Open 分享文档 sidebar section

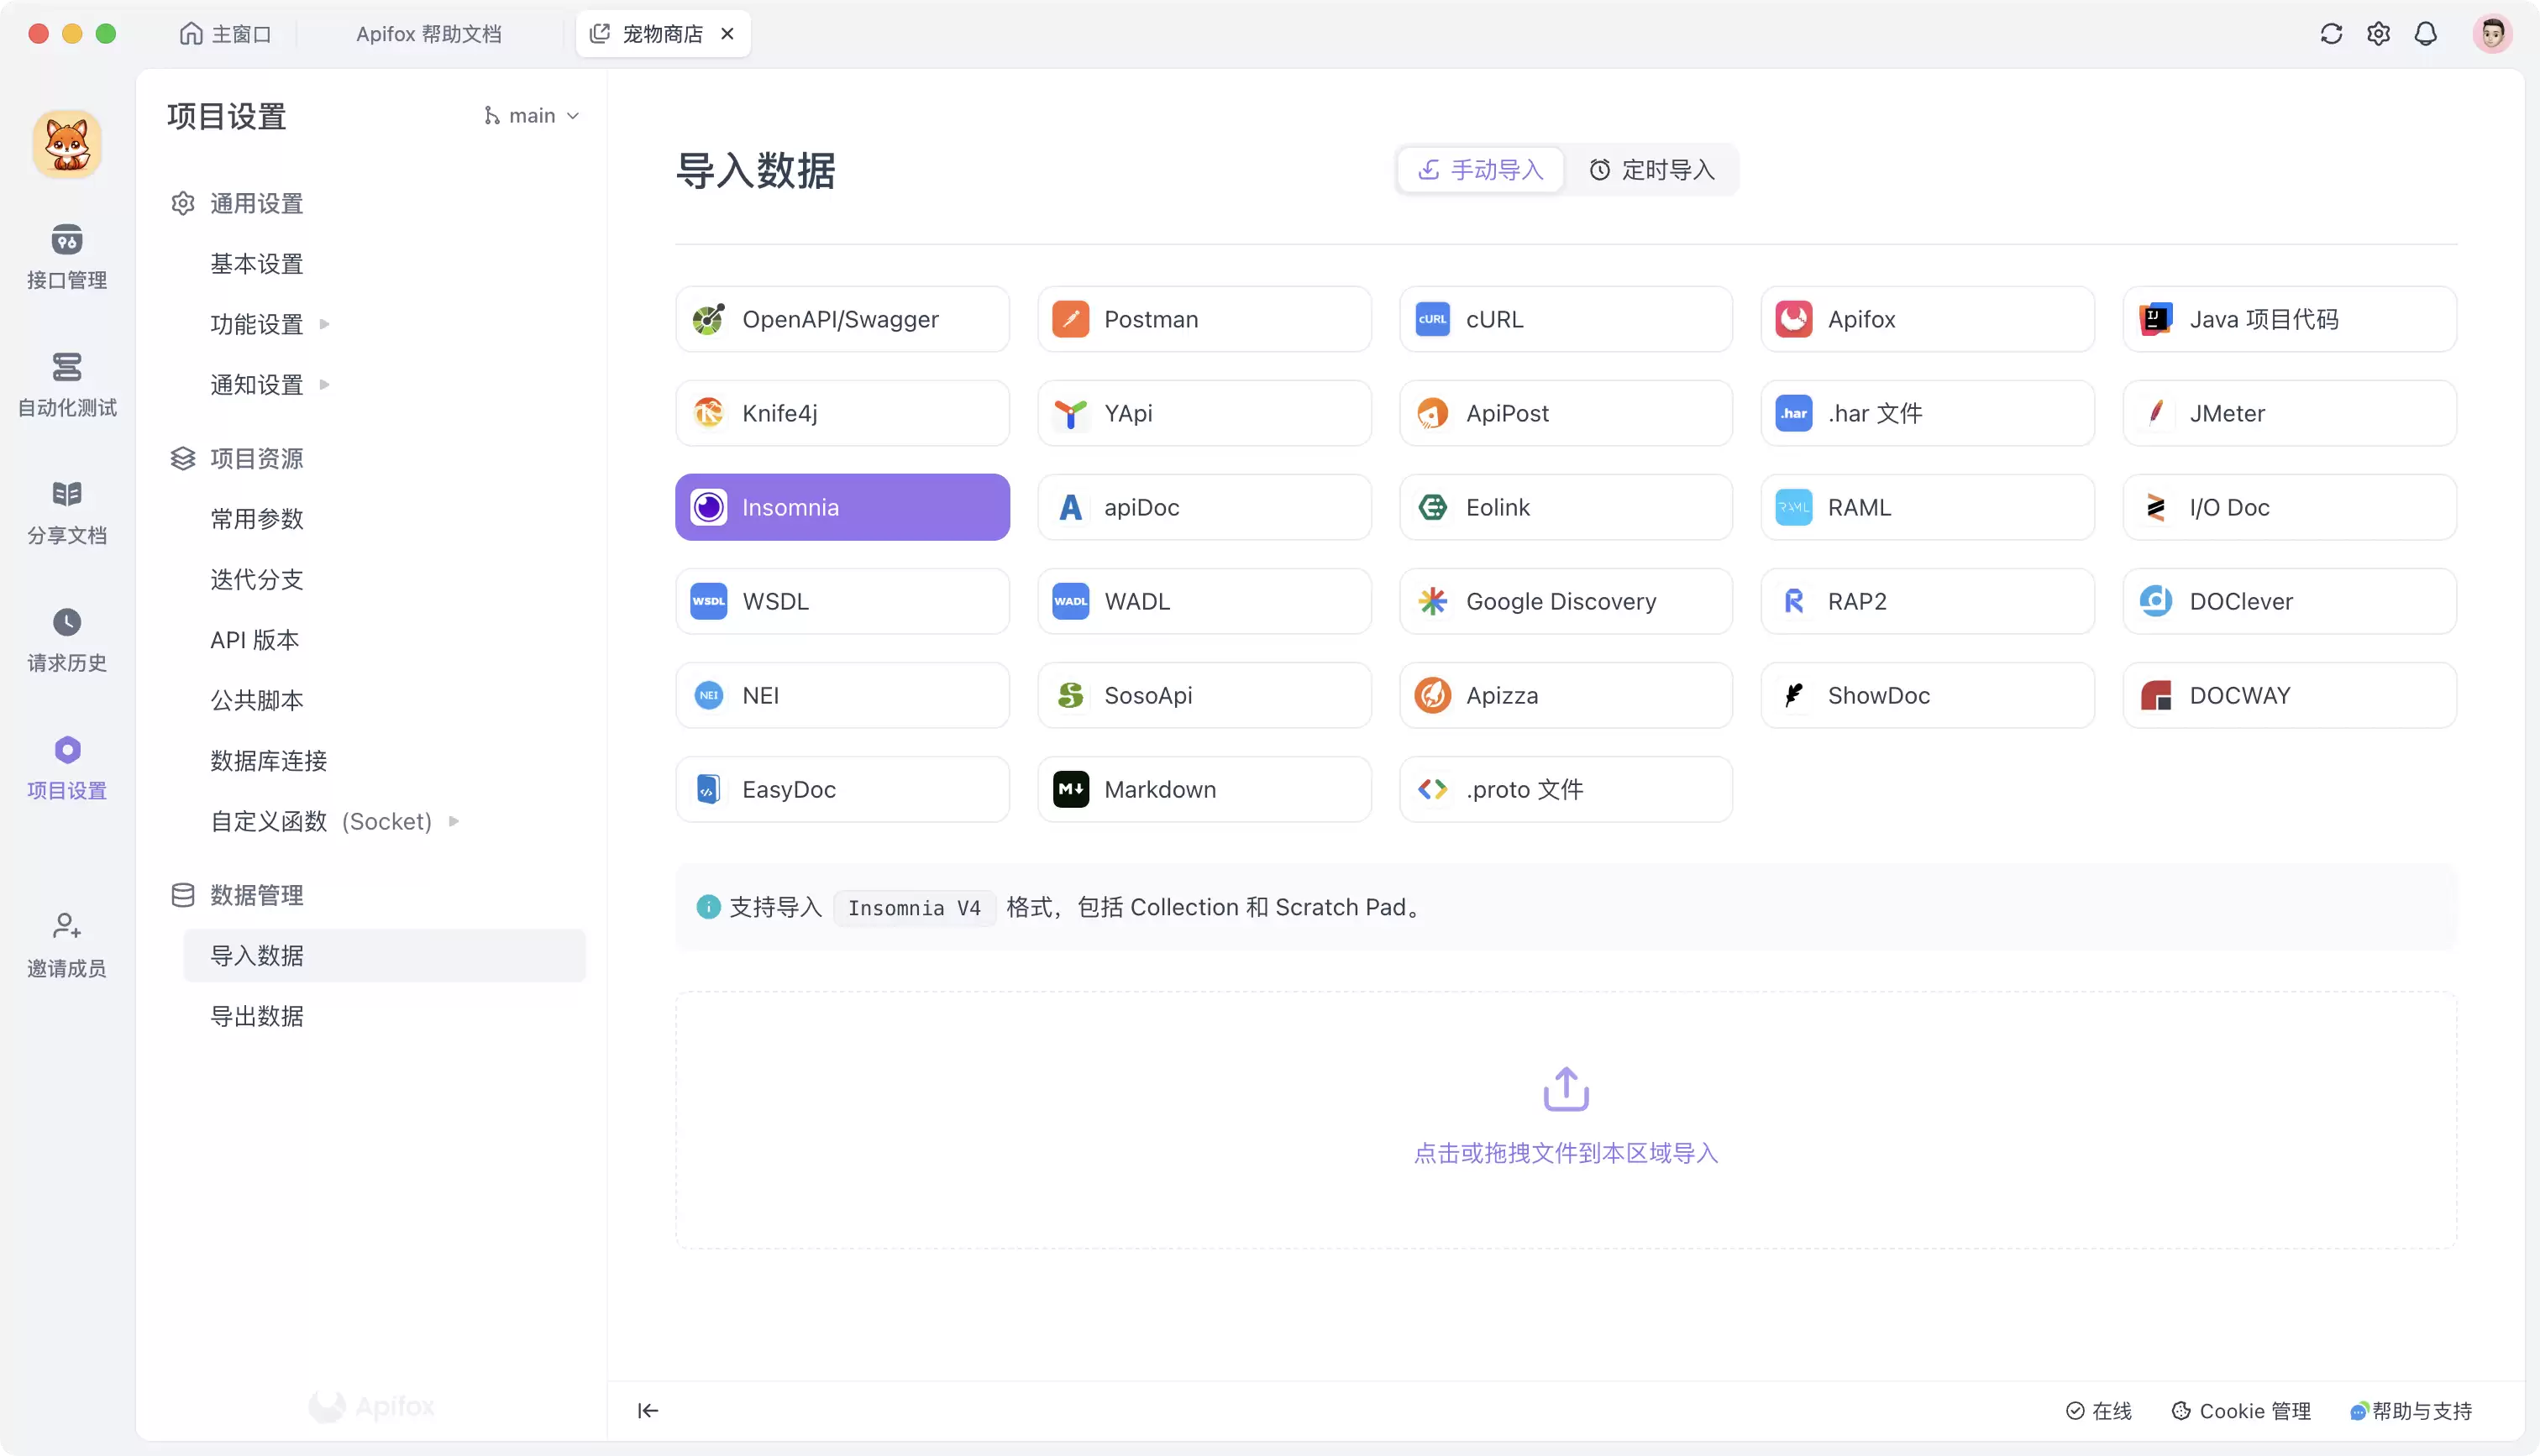[x=66, y=512]
